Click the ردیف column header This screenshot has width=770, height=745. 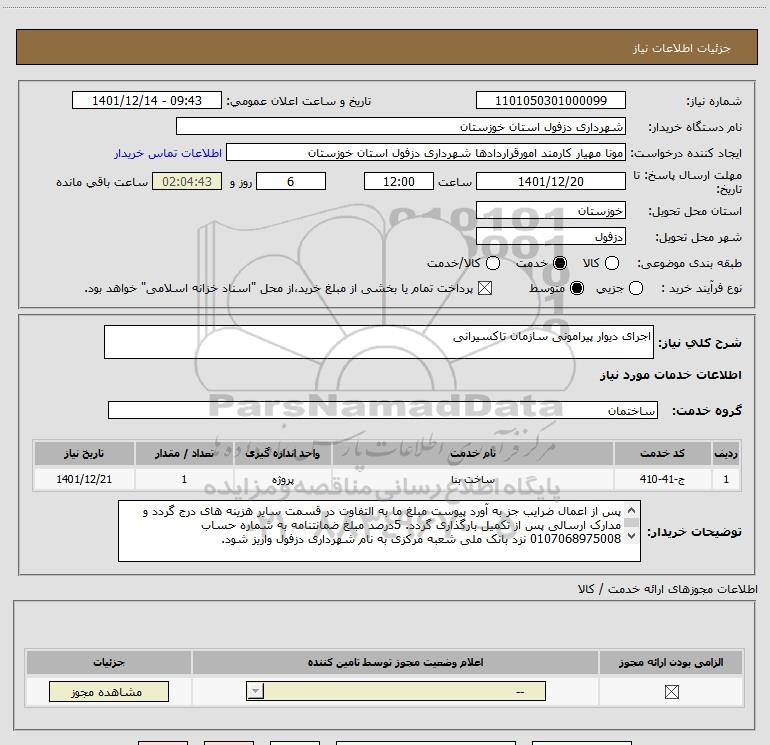[726, 453]
